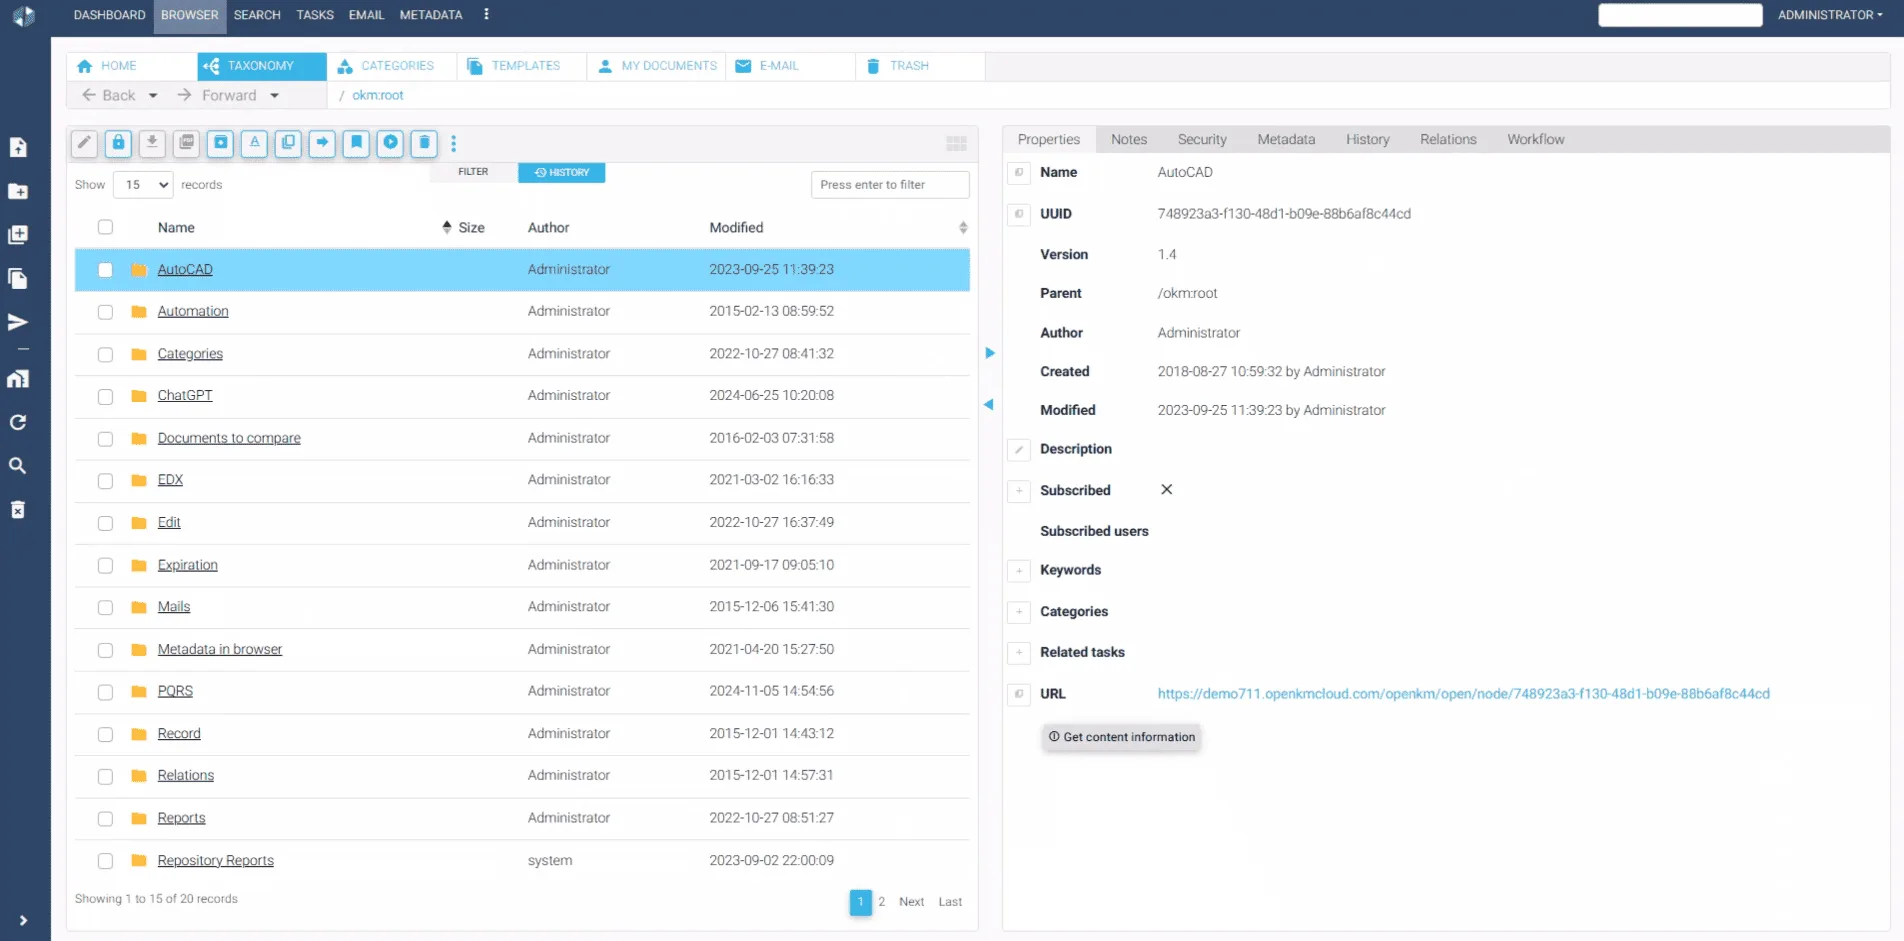Click the add Keywords plus button
The image size is (1904, 941).
pos(1019,571)
